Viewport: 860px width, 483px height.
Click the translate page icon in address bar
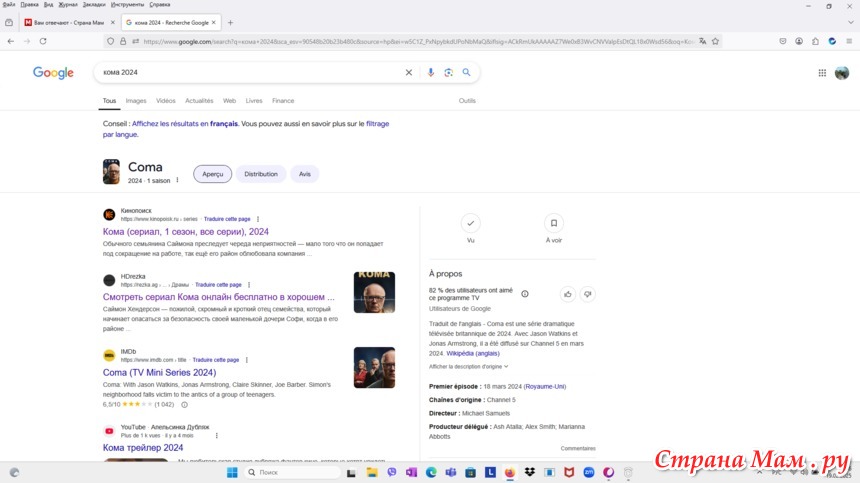(x=703, y=41)
